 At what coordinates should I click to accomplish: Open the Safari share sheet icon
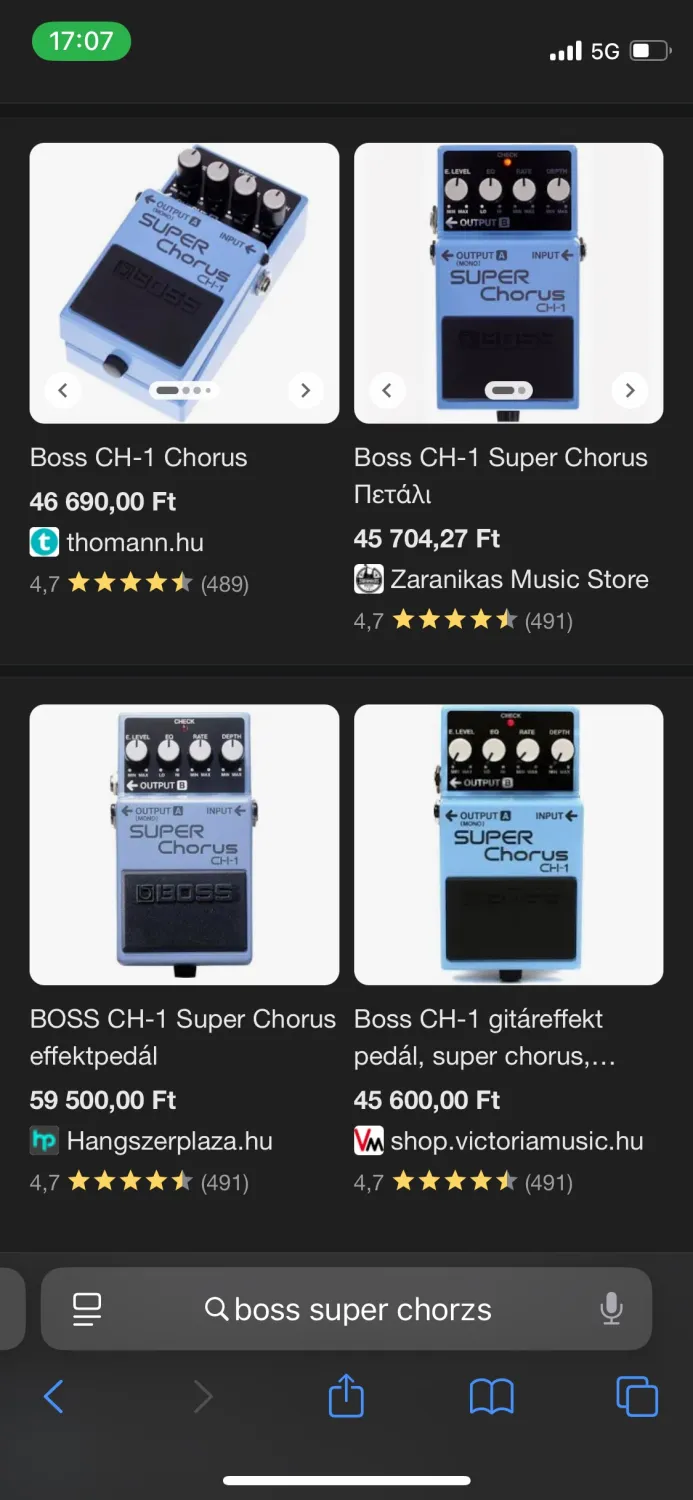(x=346, y=1395)
